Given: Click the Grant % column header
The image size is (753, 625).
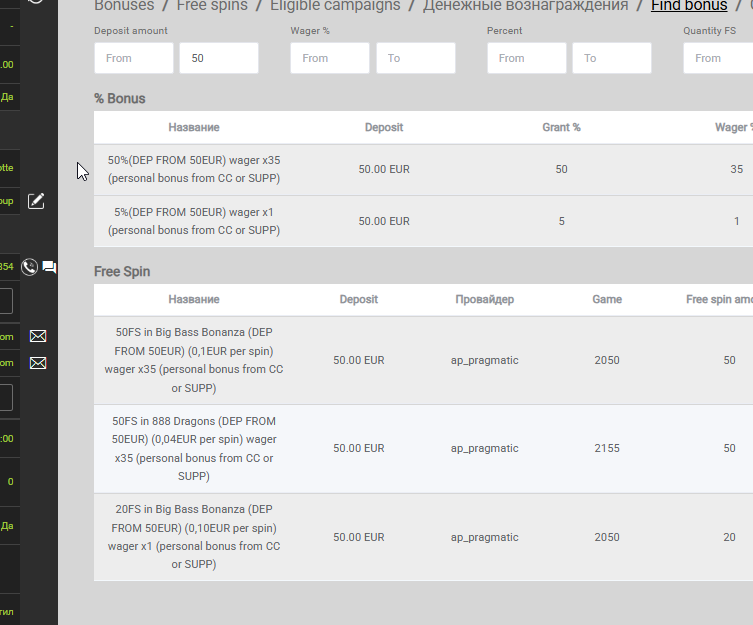Looking at the screenshot, I should coord(561,127).
